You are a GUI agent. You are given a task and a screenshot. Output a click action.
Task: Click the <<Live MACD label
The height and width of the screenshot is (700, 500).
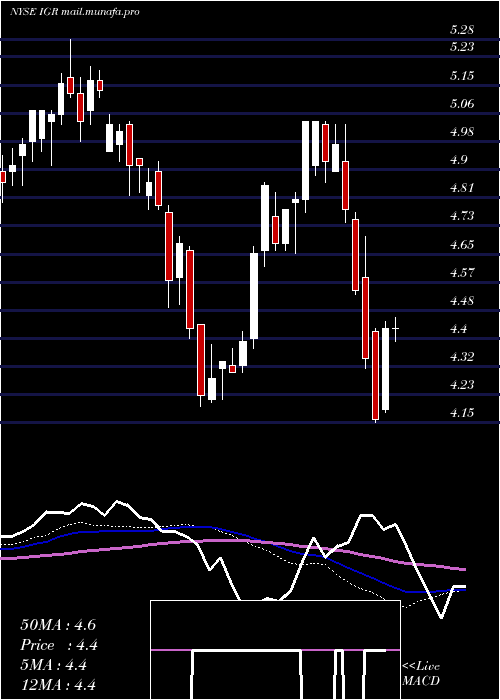point(421,673)
